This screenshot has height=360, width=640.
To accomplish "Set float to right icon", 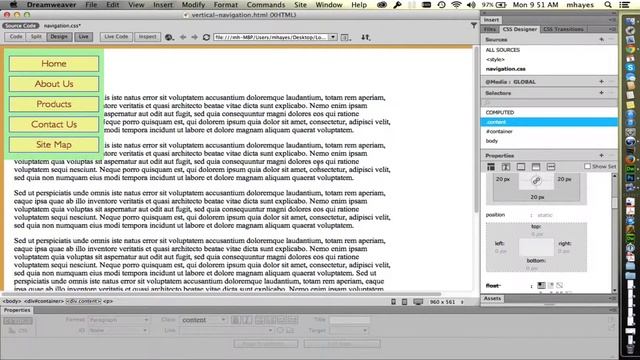I will coord(551,285).
